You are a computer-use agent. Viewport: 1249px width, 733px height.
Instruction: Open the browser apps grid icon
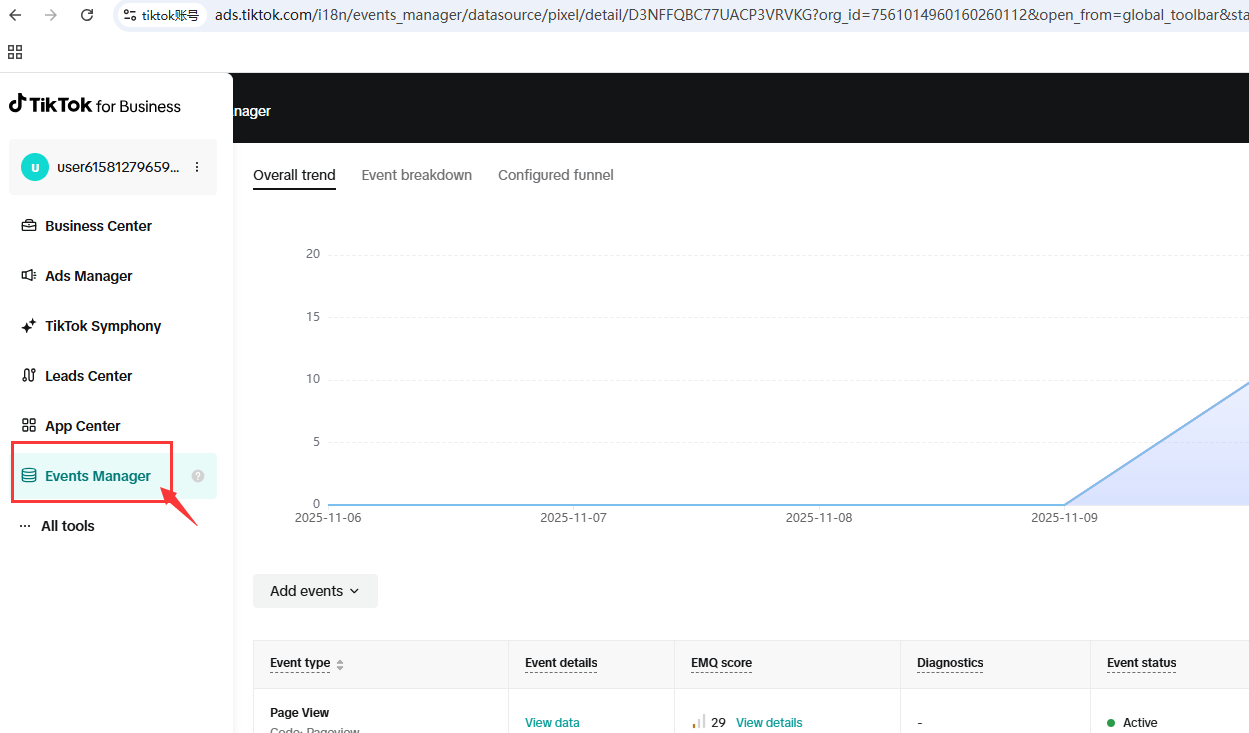(15, 52)
